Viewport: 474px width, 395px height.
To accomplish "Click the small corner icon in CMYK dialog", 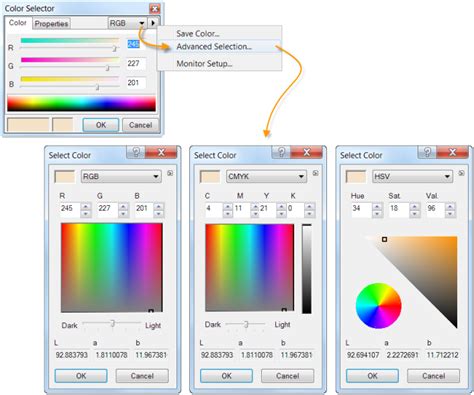I will click(315, 173).
